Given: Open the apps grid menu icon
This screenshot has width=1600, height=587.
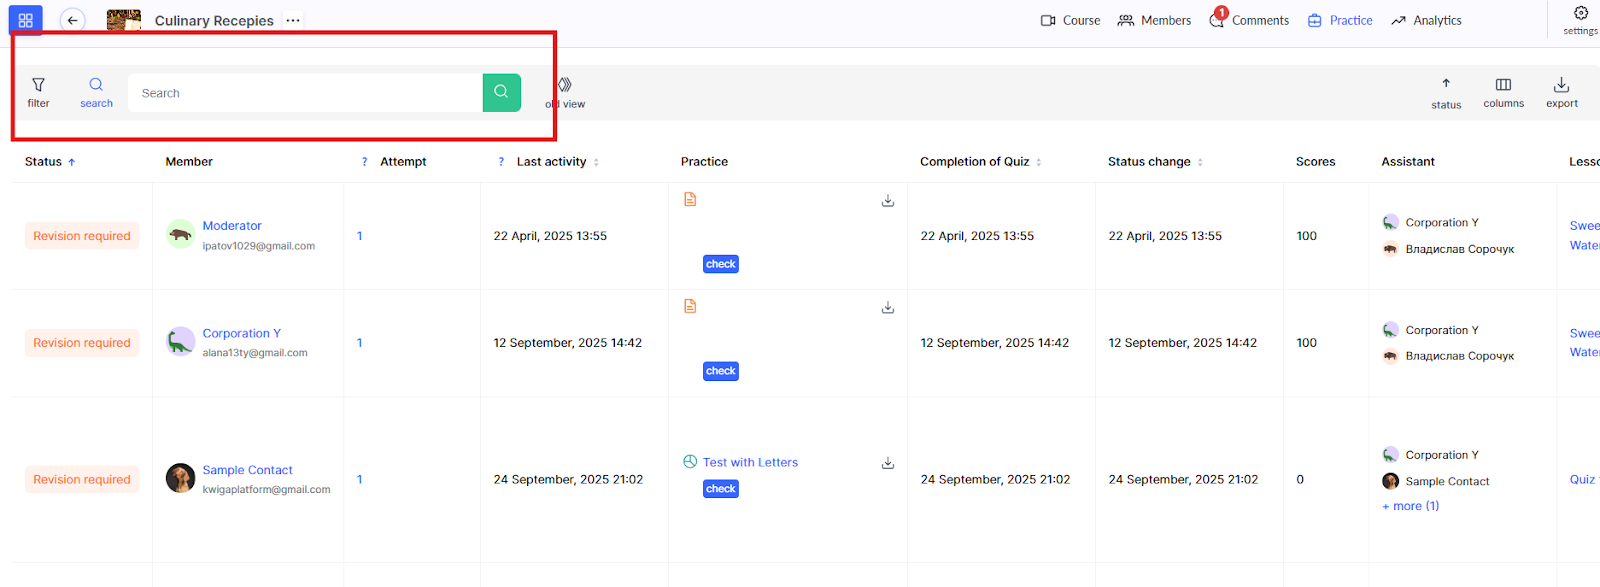Looking at the screenshot, I should pyautogui.click(x=25, y=20).
